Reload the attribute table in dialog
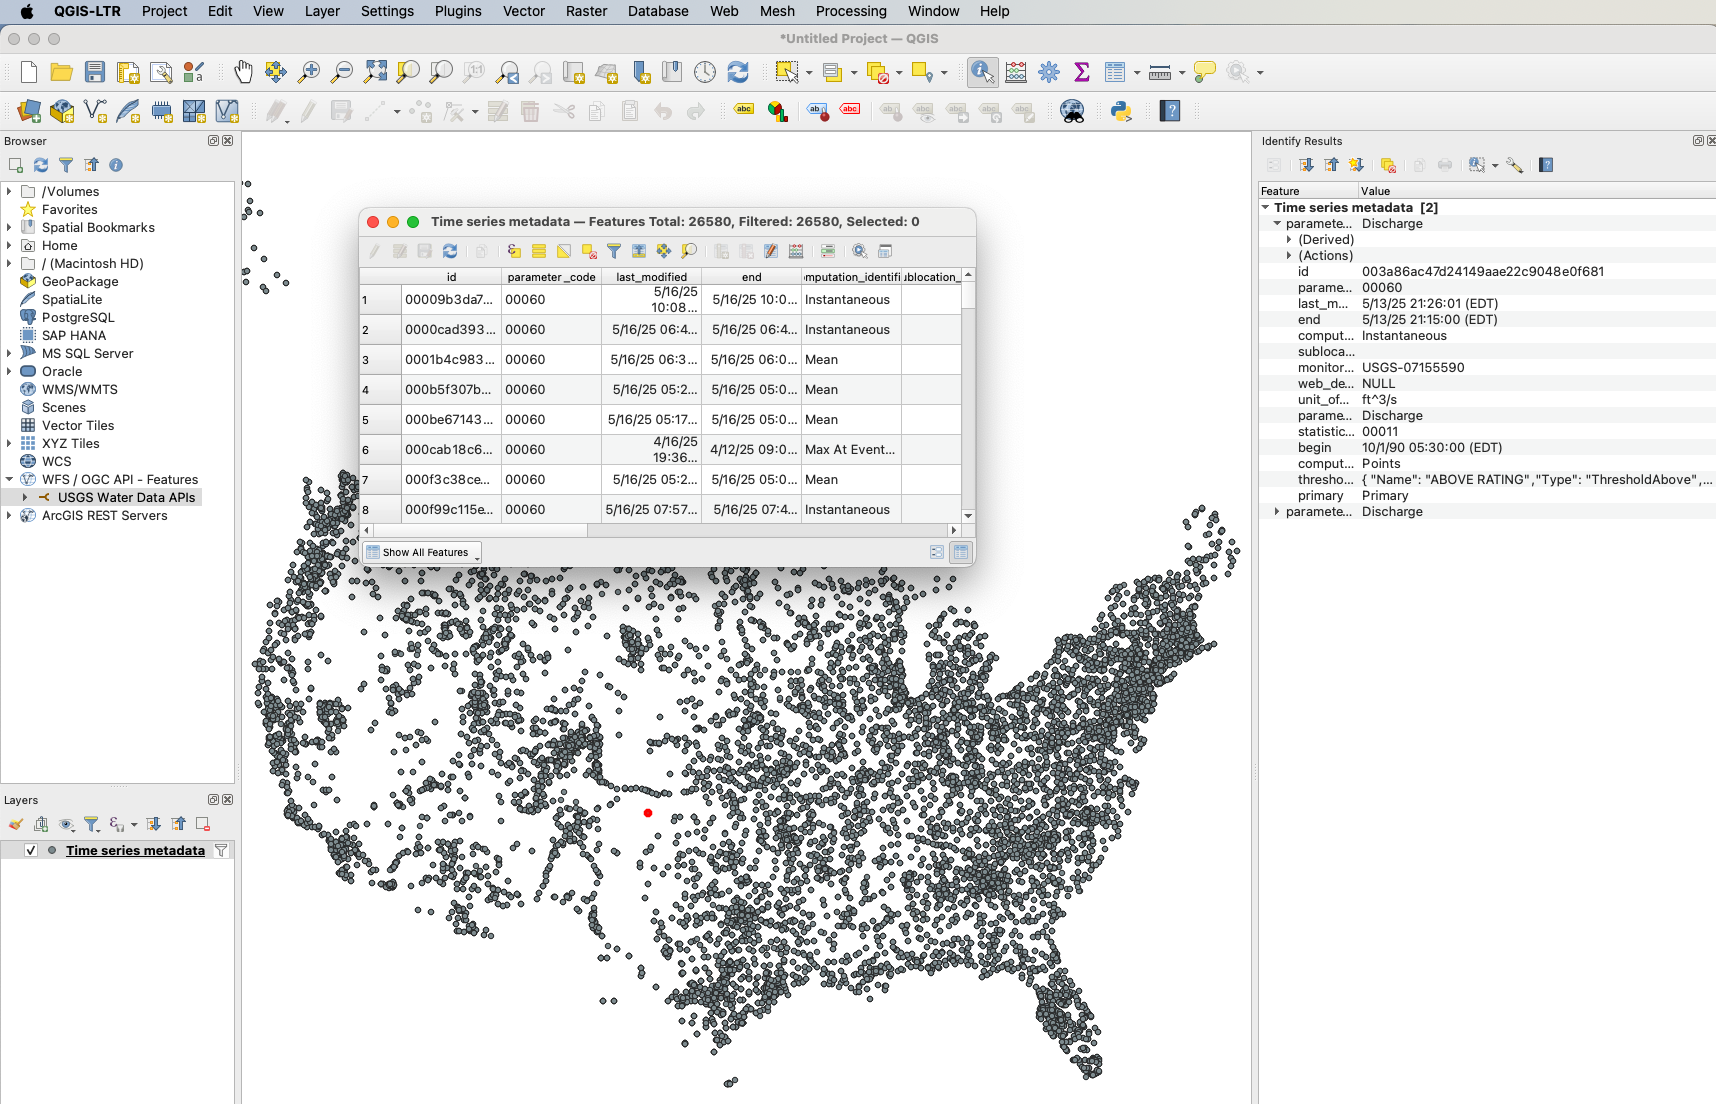 click(450, 251)
